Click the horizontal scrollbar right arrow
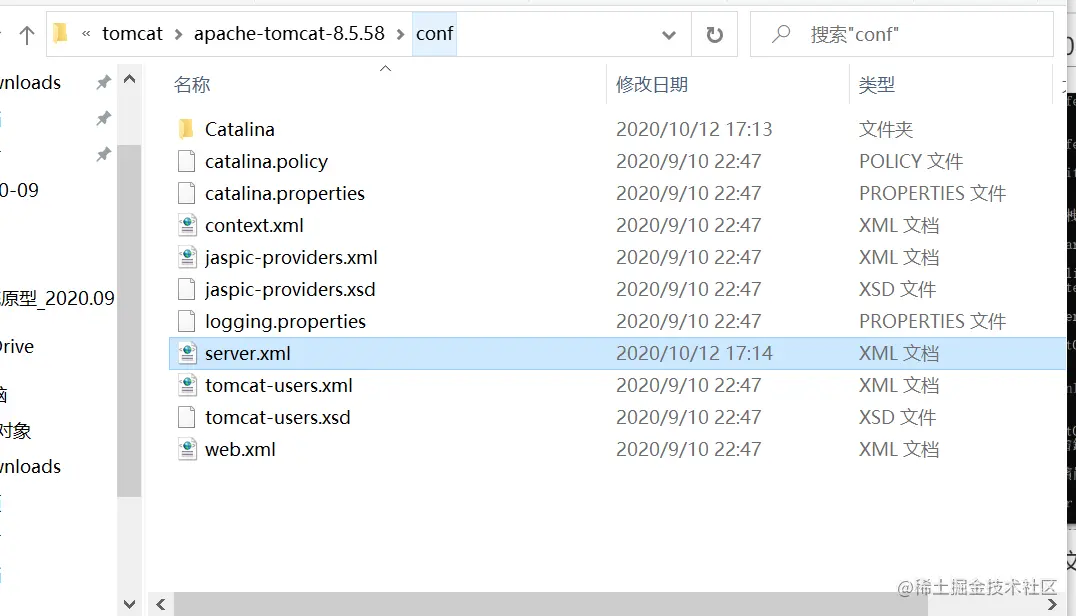The width and height of the screenshot is (1076, 616). pos(1052,604)
